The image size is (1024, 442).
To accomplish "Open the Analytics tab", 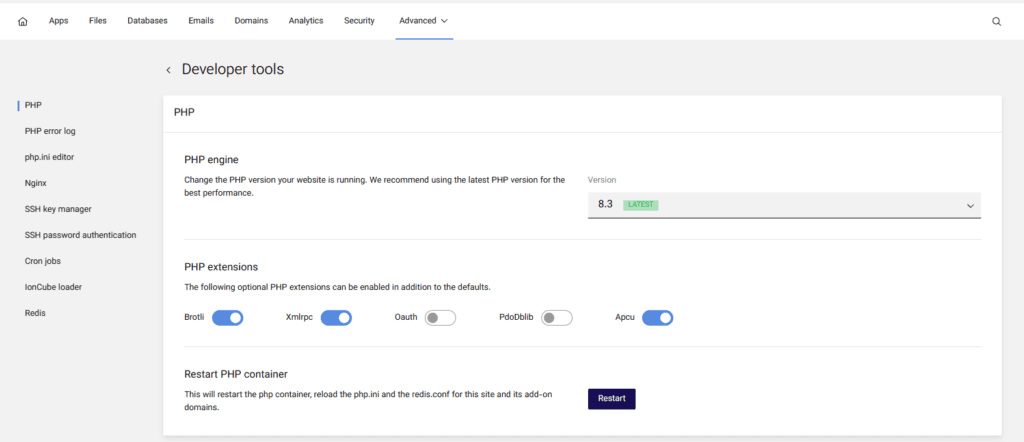I will pos(306,21).
